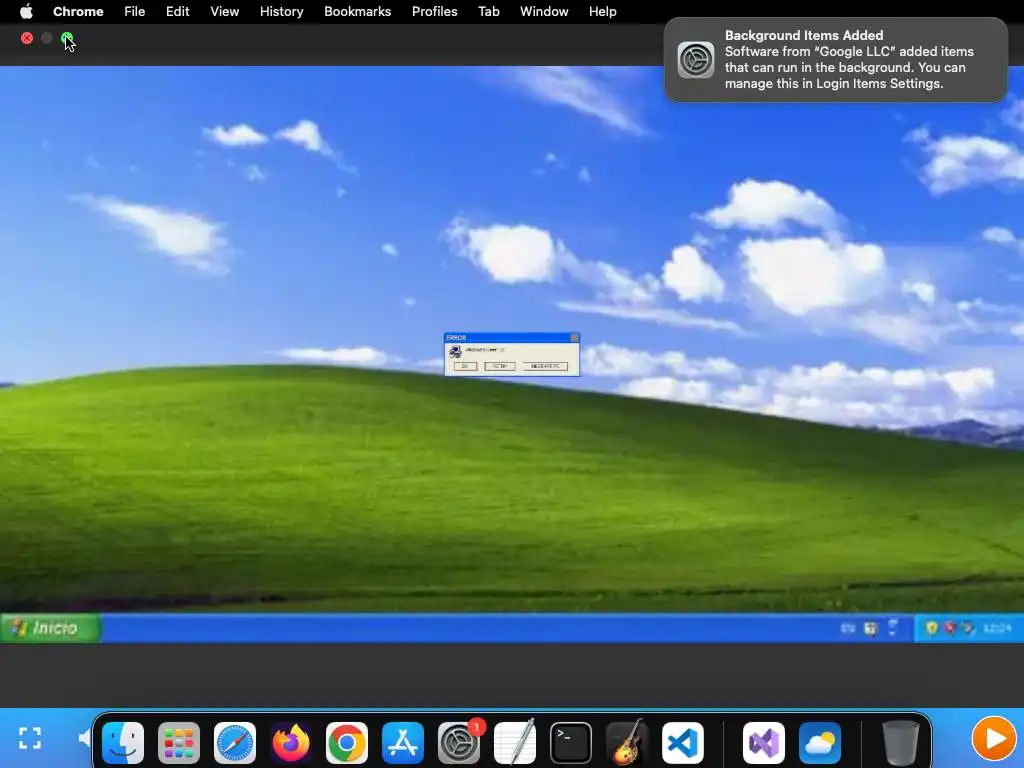This screenshot has width=1024, height=768.
Task: Open the Bookmarks menu
Action: 357,11
